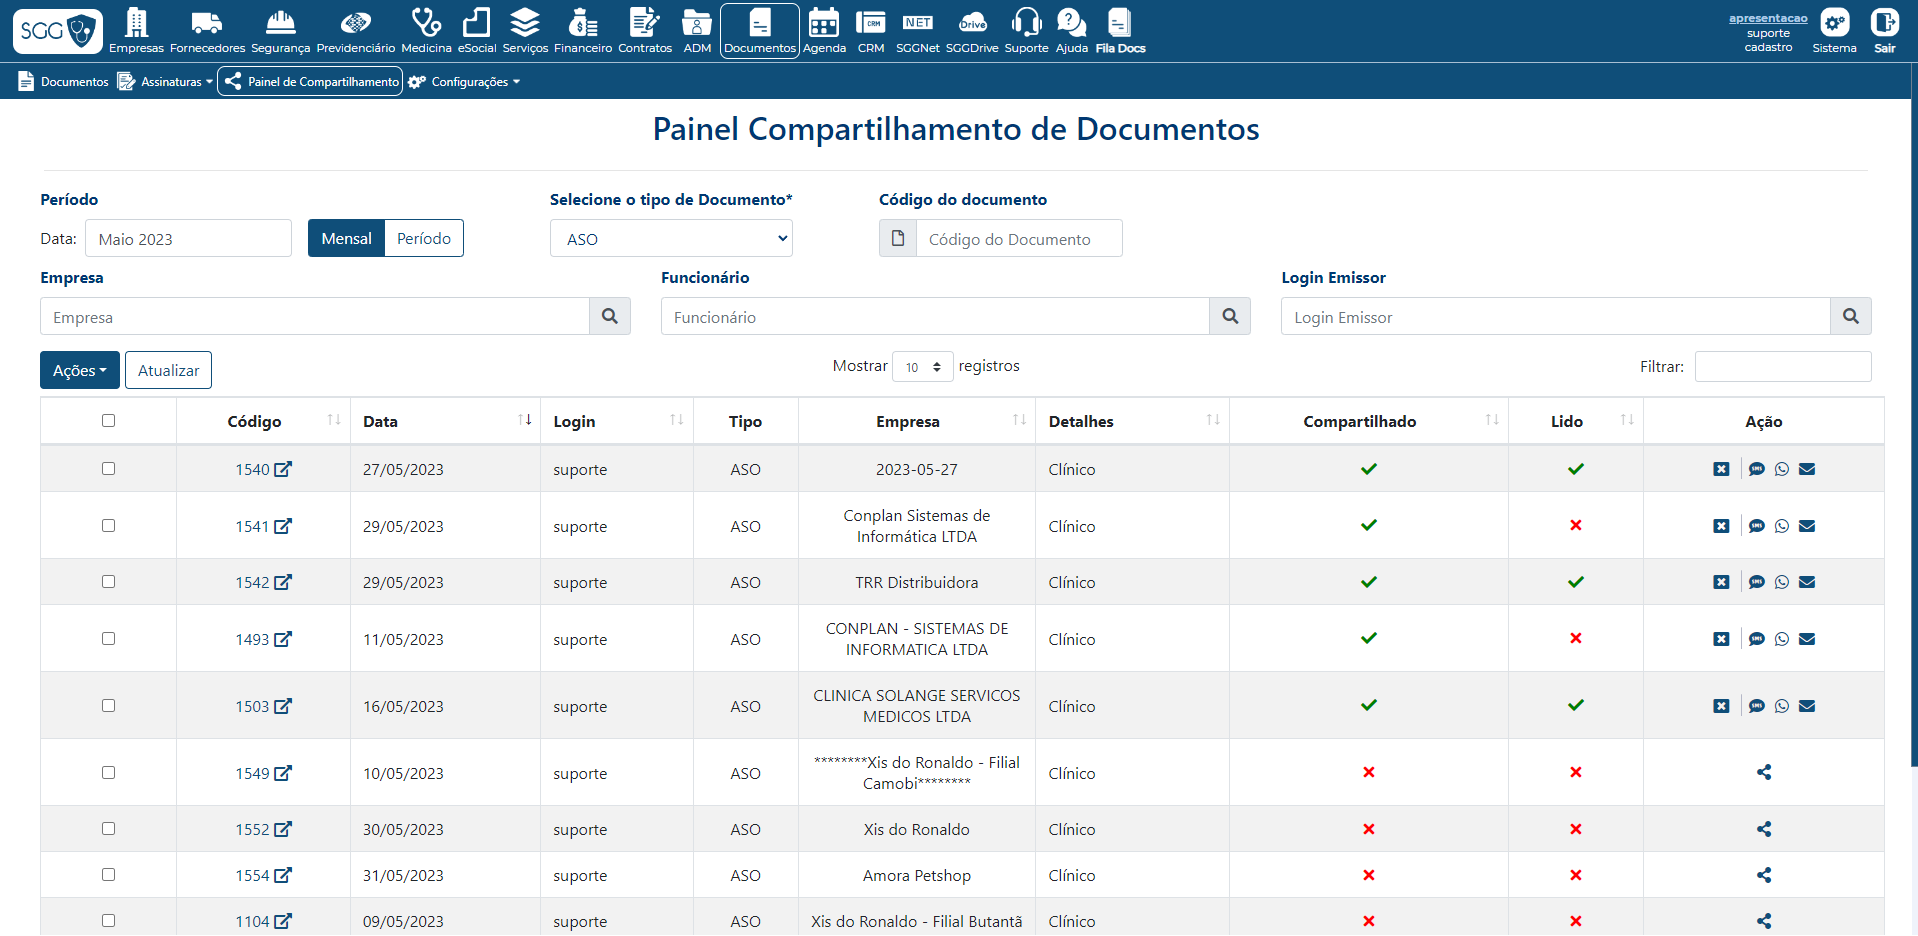Click into the Filtrar text field
This screenshot has width=1918, height=936.
tap(1782, 367)
